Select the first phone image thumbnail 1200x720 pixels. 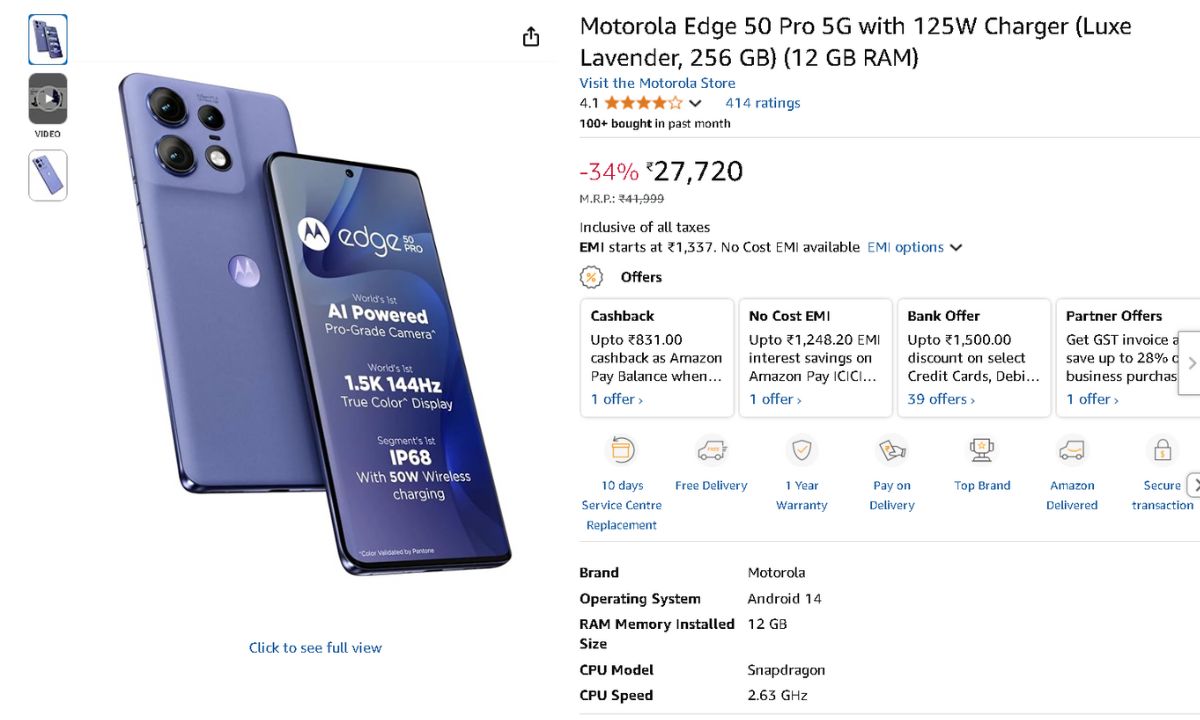[48, 39]
